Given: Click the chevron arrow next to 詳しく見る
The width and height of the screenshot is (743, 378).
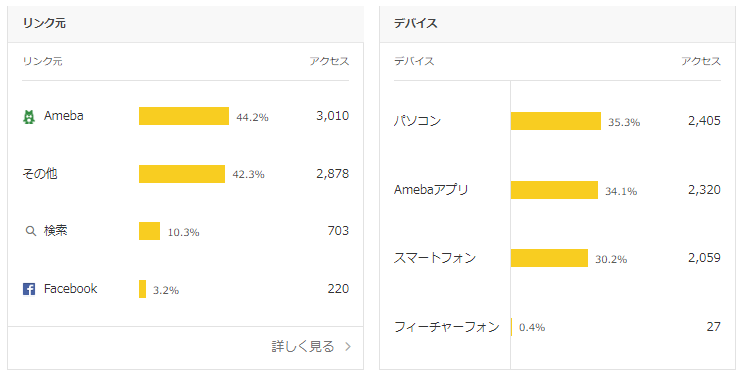Looking at the screenshot, I should tap(348, 347).
